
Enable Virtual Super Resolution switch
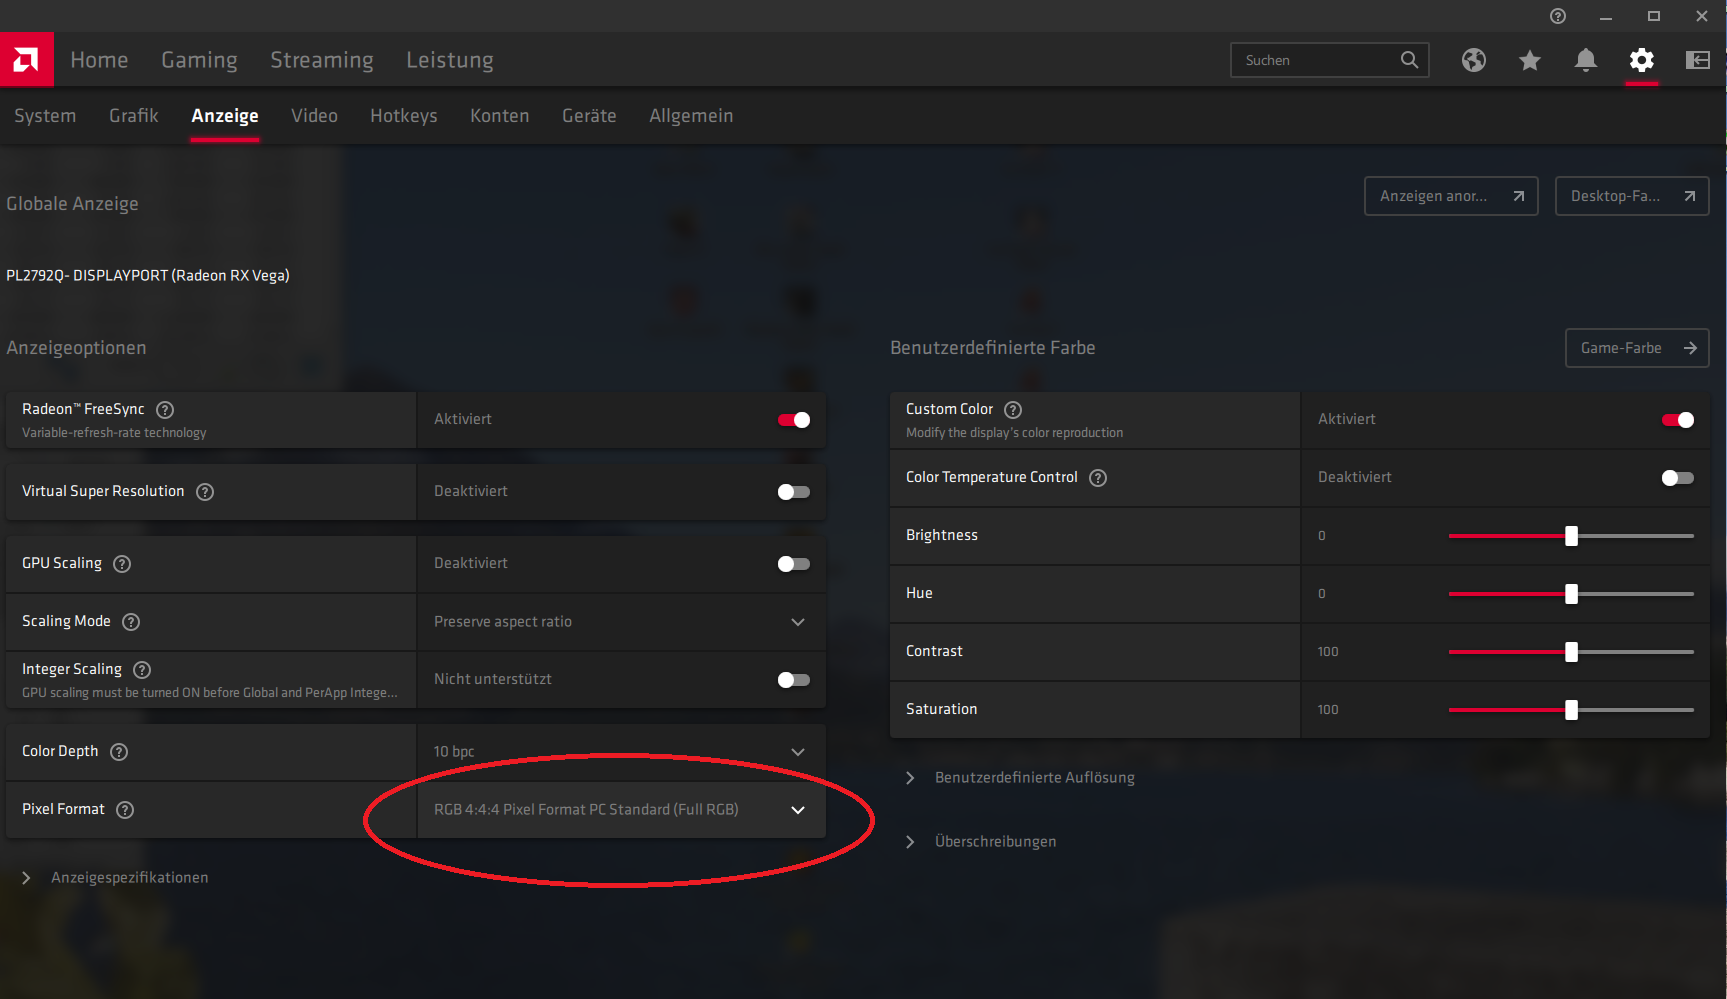tap(794, 492)
